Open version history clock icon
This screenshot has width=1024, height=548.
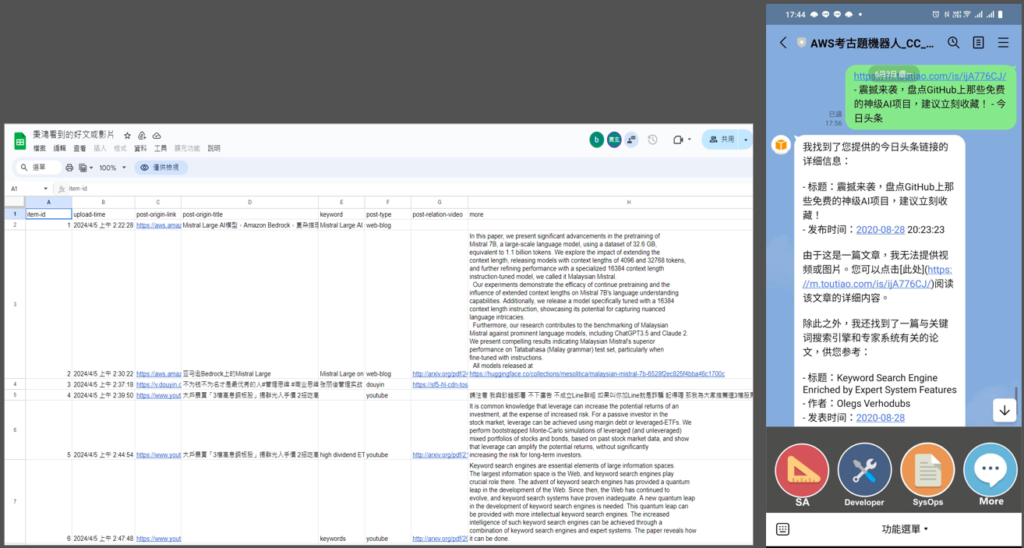coord(652,140)
